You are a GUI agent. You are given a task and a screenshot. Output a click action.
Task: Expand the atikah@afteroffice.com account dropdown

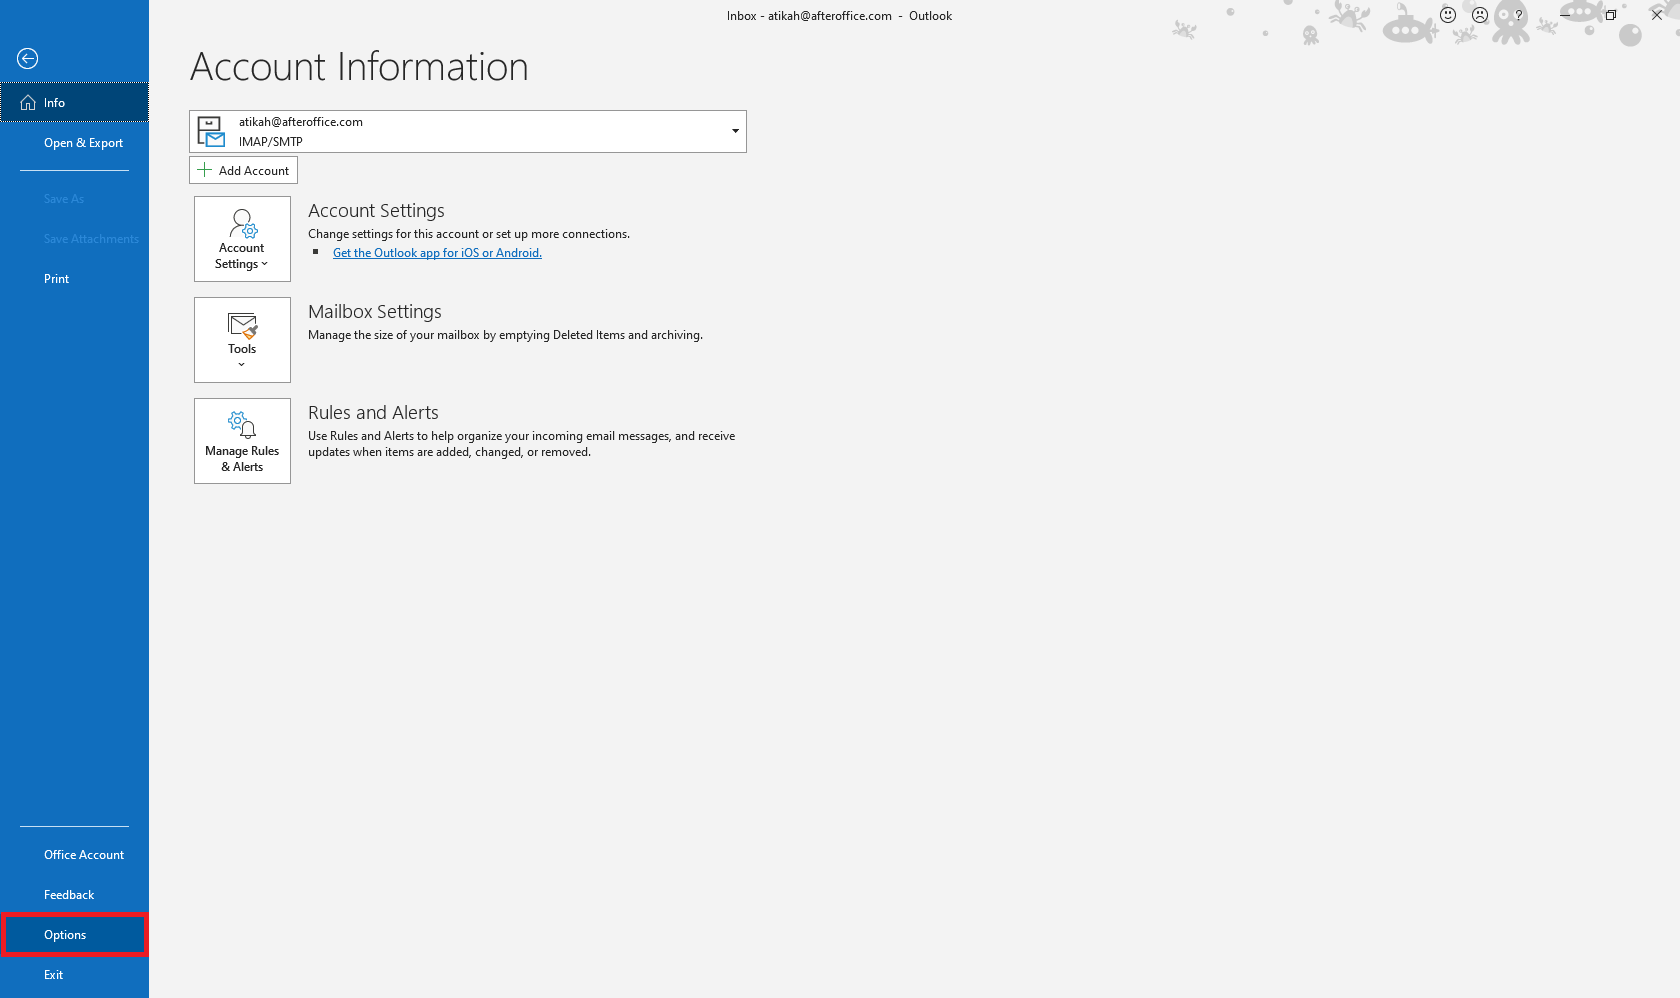pos(735,131)
